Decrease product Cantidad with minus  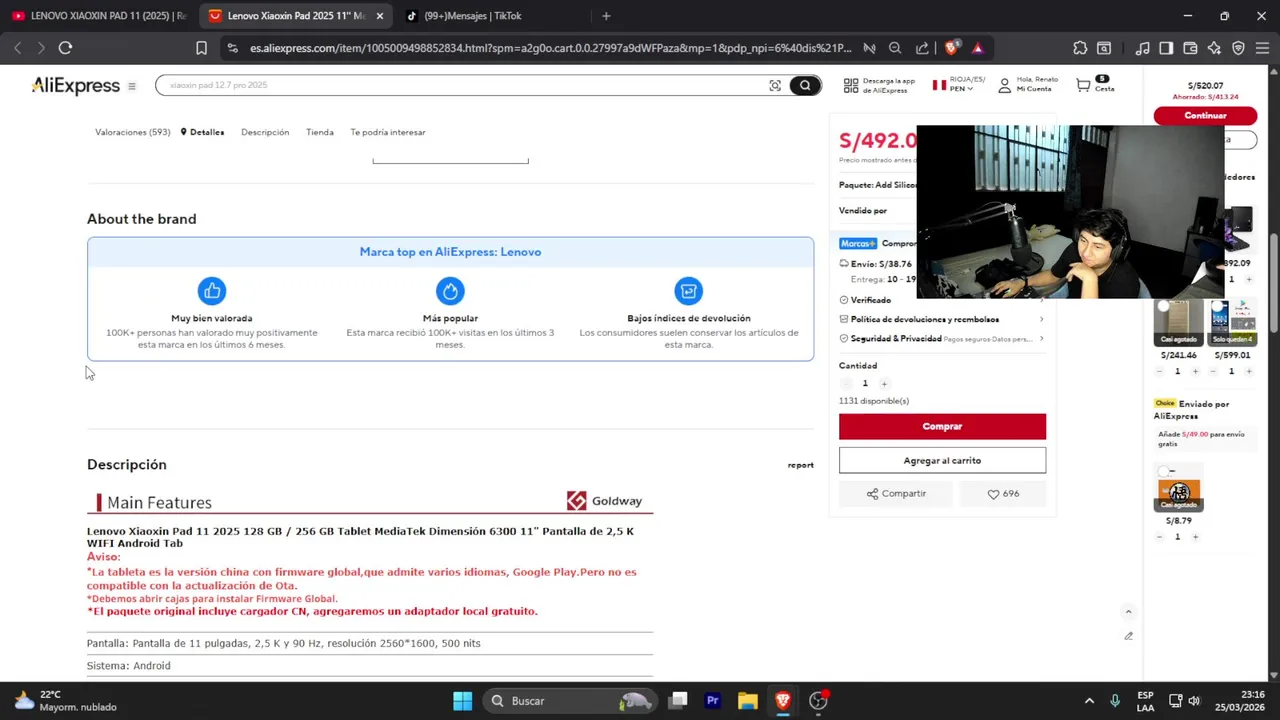tap(846, 384)
